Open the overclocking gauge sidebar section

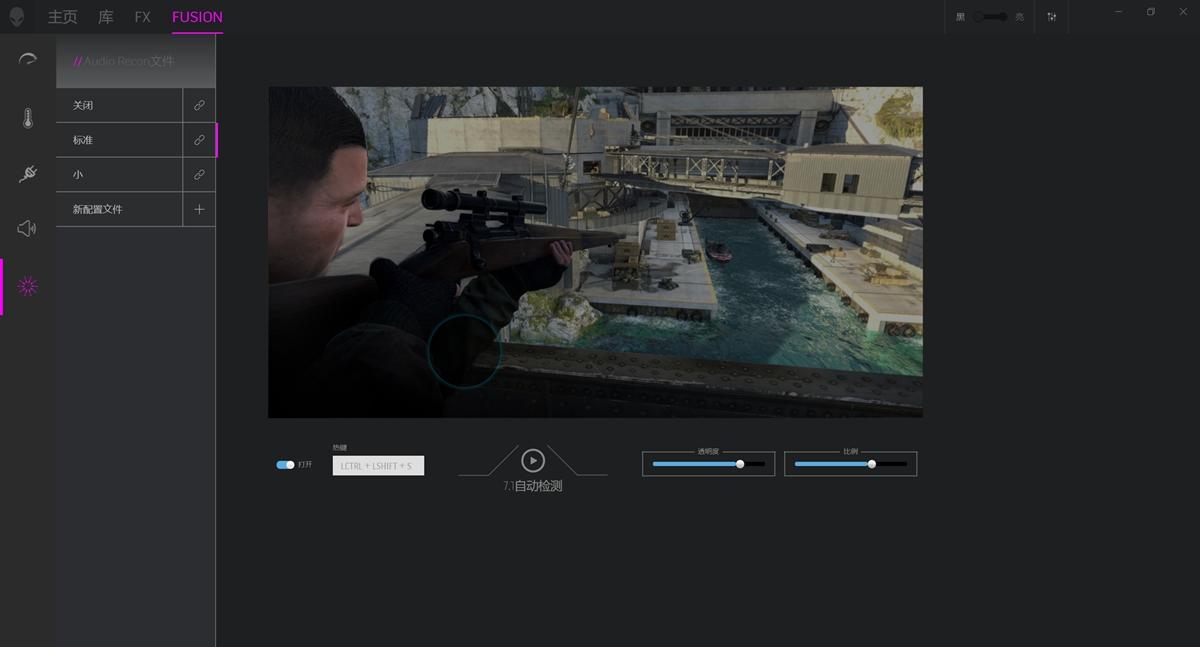click(27, 59)
